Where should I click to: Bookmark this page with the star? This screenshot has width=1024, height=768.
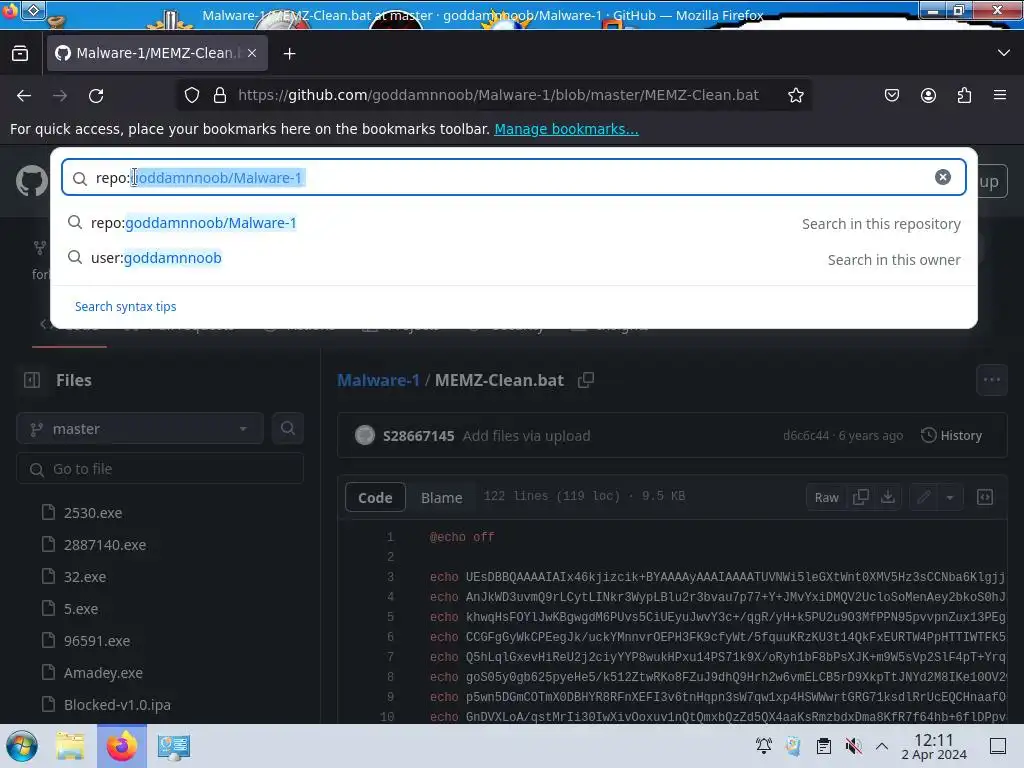coord(795,95)
